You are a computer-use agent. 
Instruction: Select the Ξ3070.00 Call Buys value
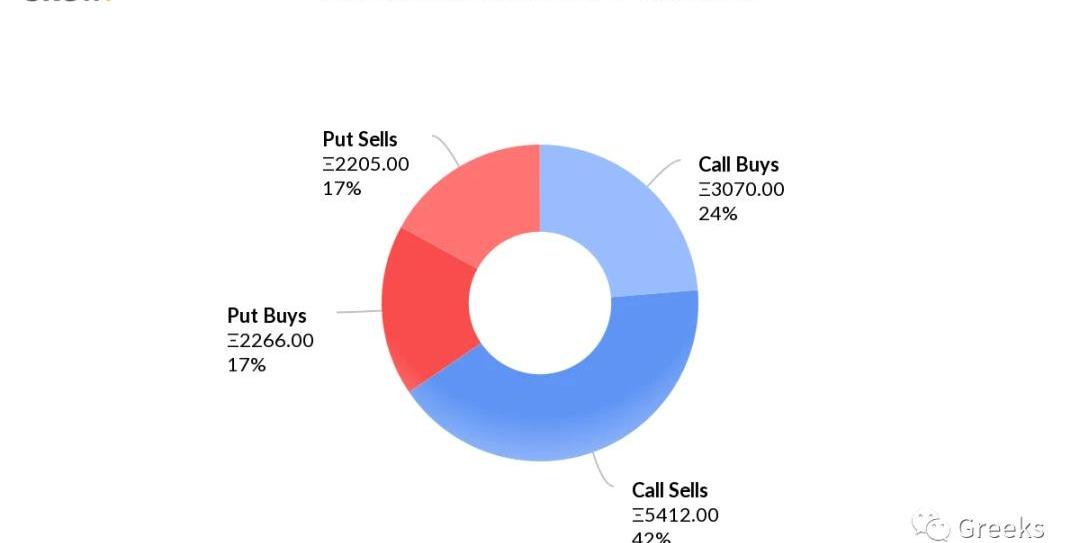tap(741, 189)
